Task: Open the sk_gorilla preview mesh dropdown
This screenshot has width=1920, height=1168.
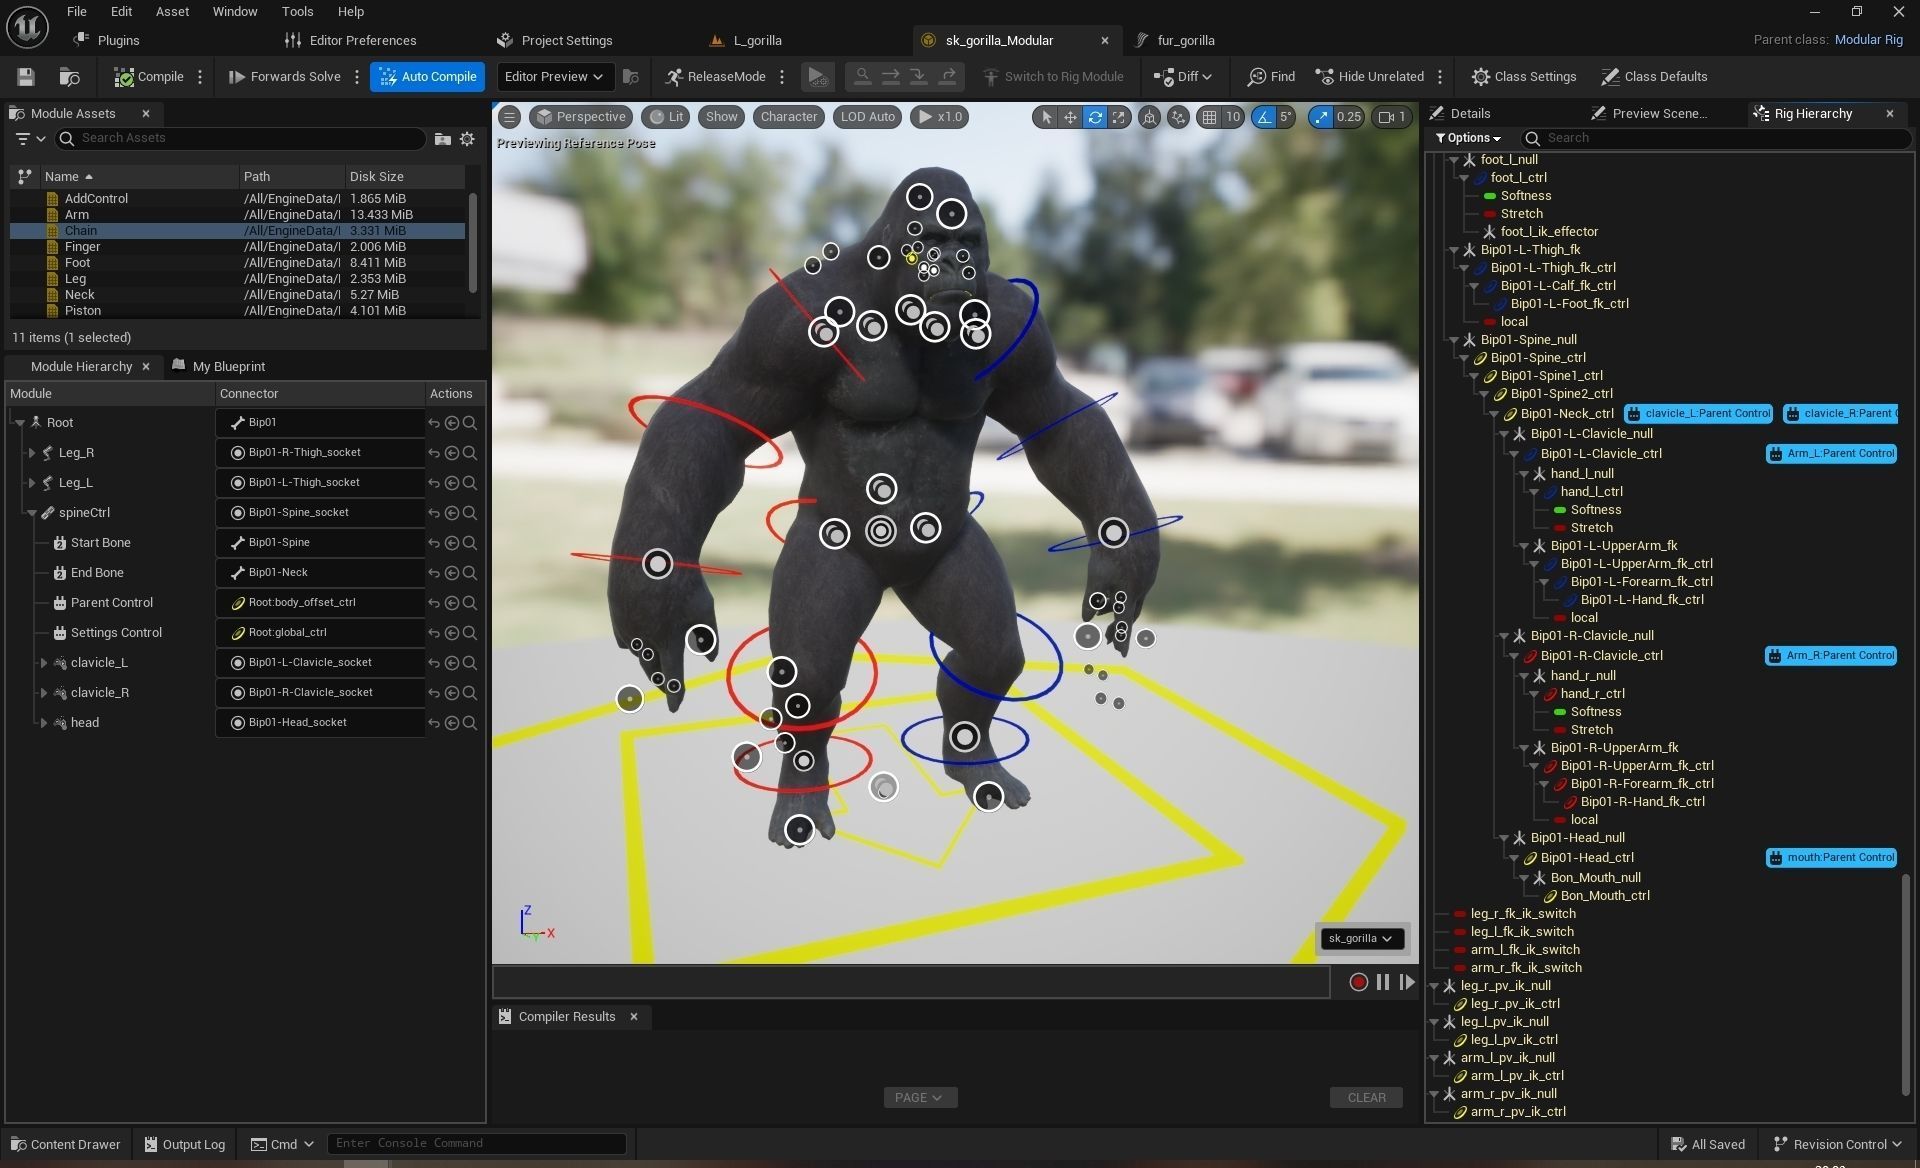Action: [x=1360, y=938]
